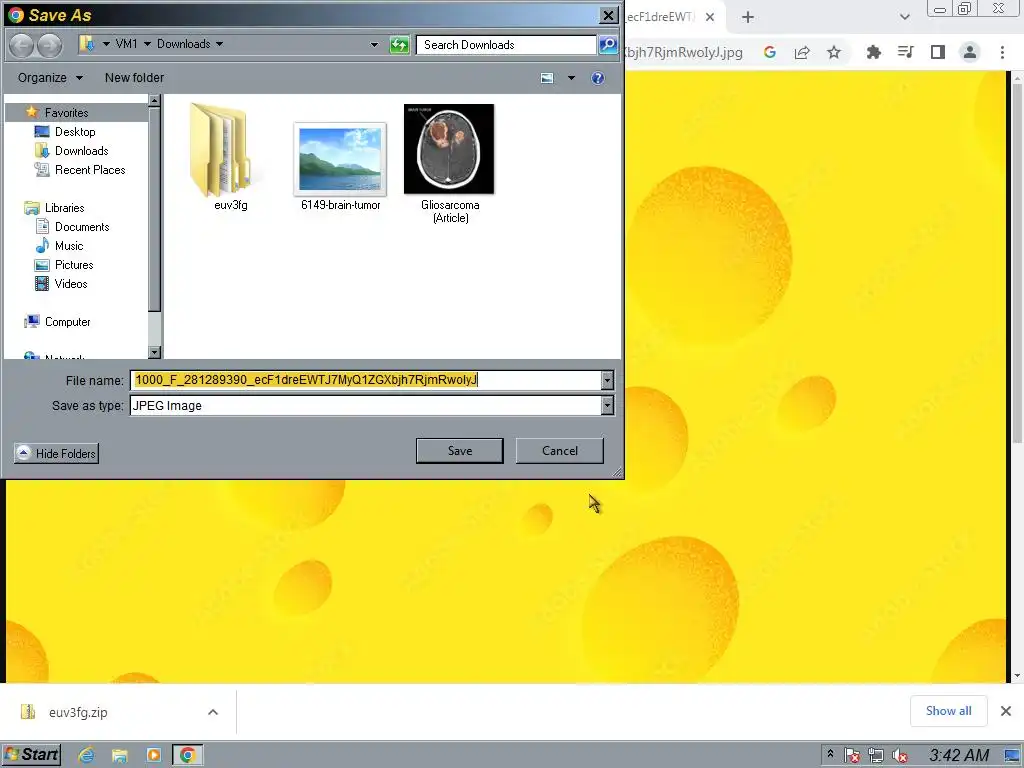Click the search magnifier icon in dialog

pos(608,44)
